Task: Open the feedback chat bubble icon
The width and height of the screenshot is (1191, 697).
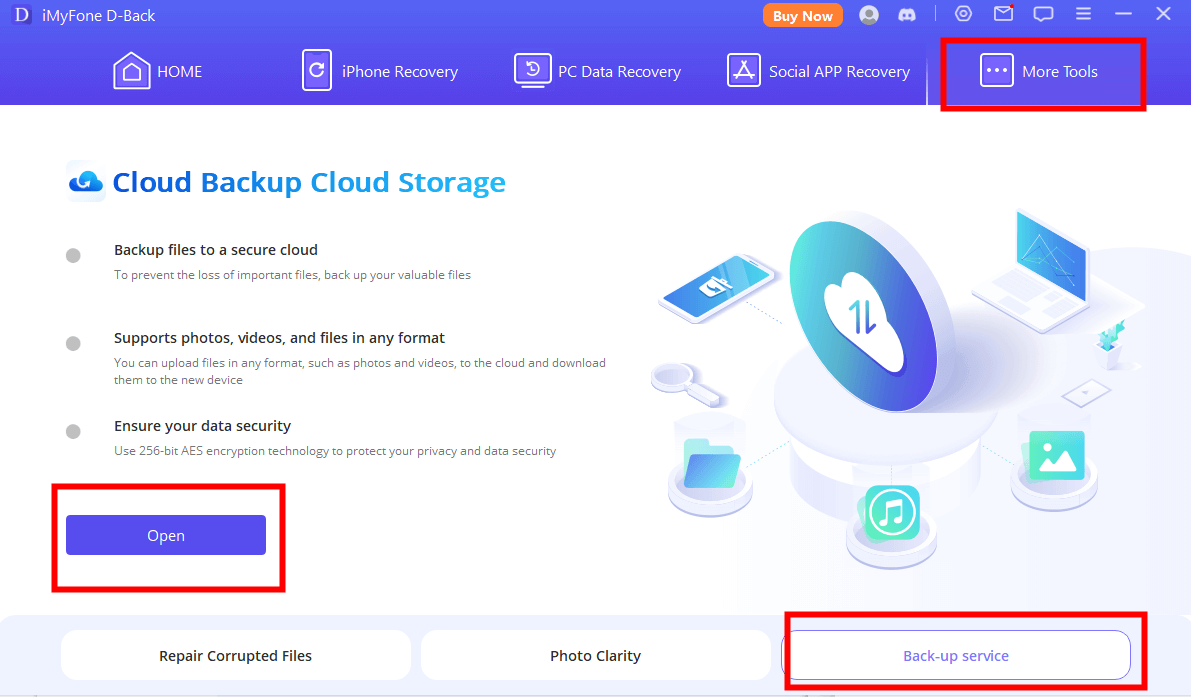Action: [x=1044, y=14]
